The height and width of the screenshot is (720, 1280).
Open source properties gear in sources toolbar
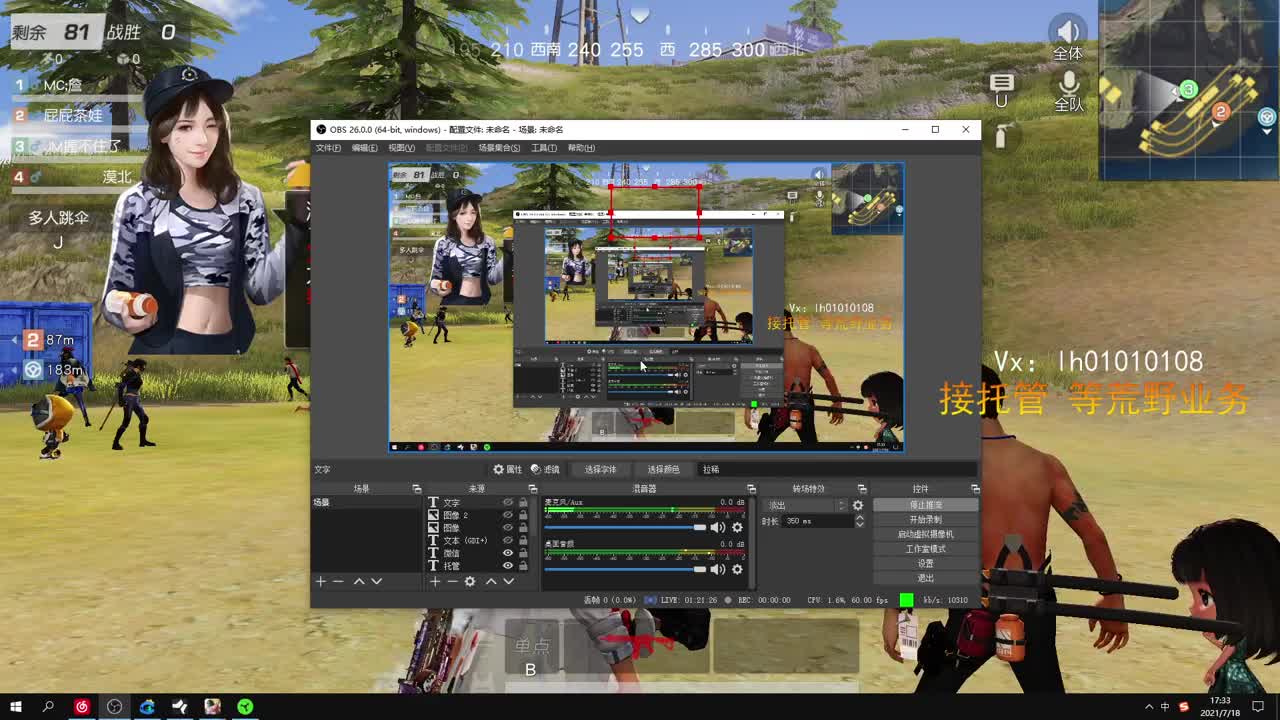(470, 581)
